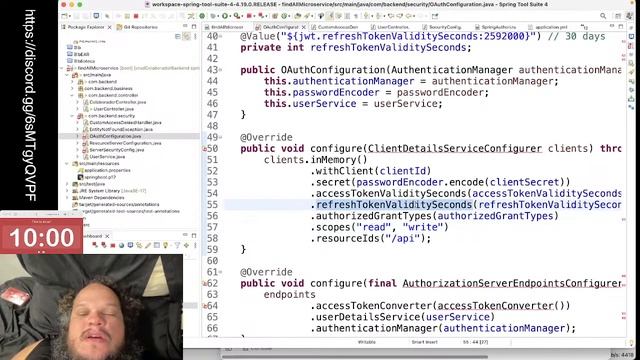Expand the JRE System Library node
This screenshot has width=640, height=360.
point(67,191)
